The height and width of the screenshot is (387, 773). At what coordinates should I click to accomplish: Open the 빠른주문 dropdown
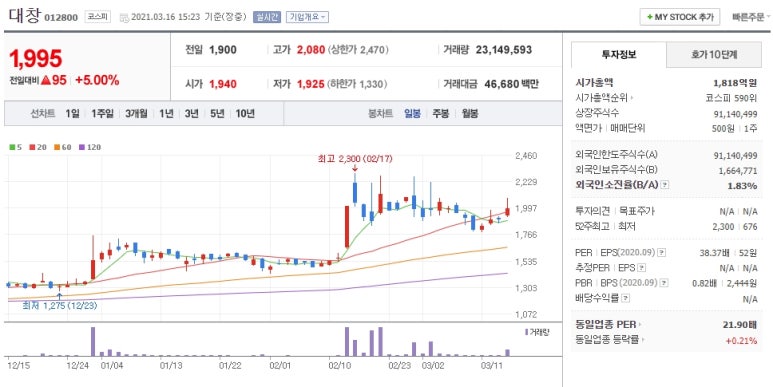click(x=751, y=17)
